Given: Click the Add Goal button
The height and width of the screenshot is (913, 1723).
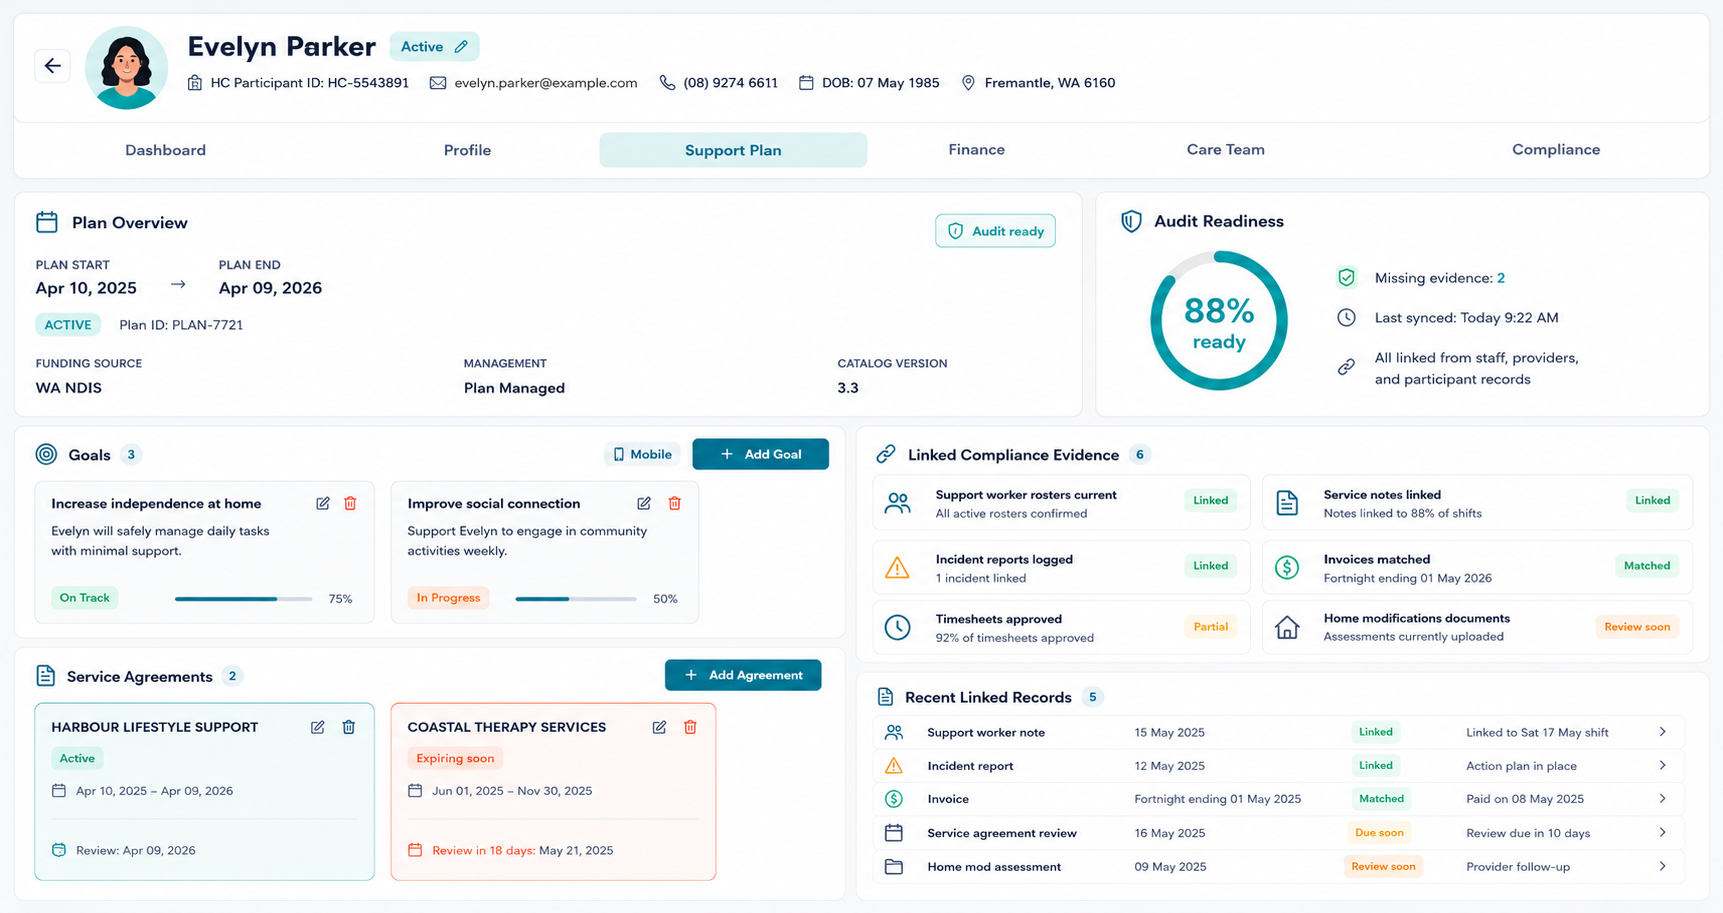Looking at the screenshot, I should click(760, 454).
